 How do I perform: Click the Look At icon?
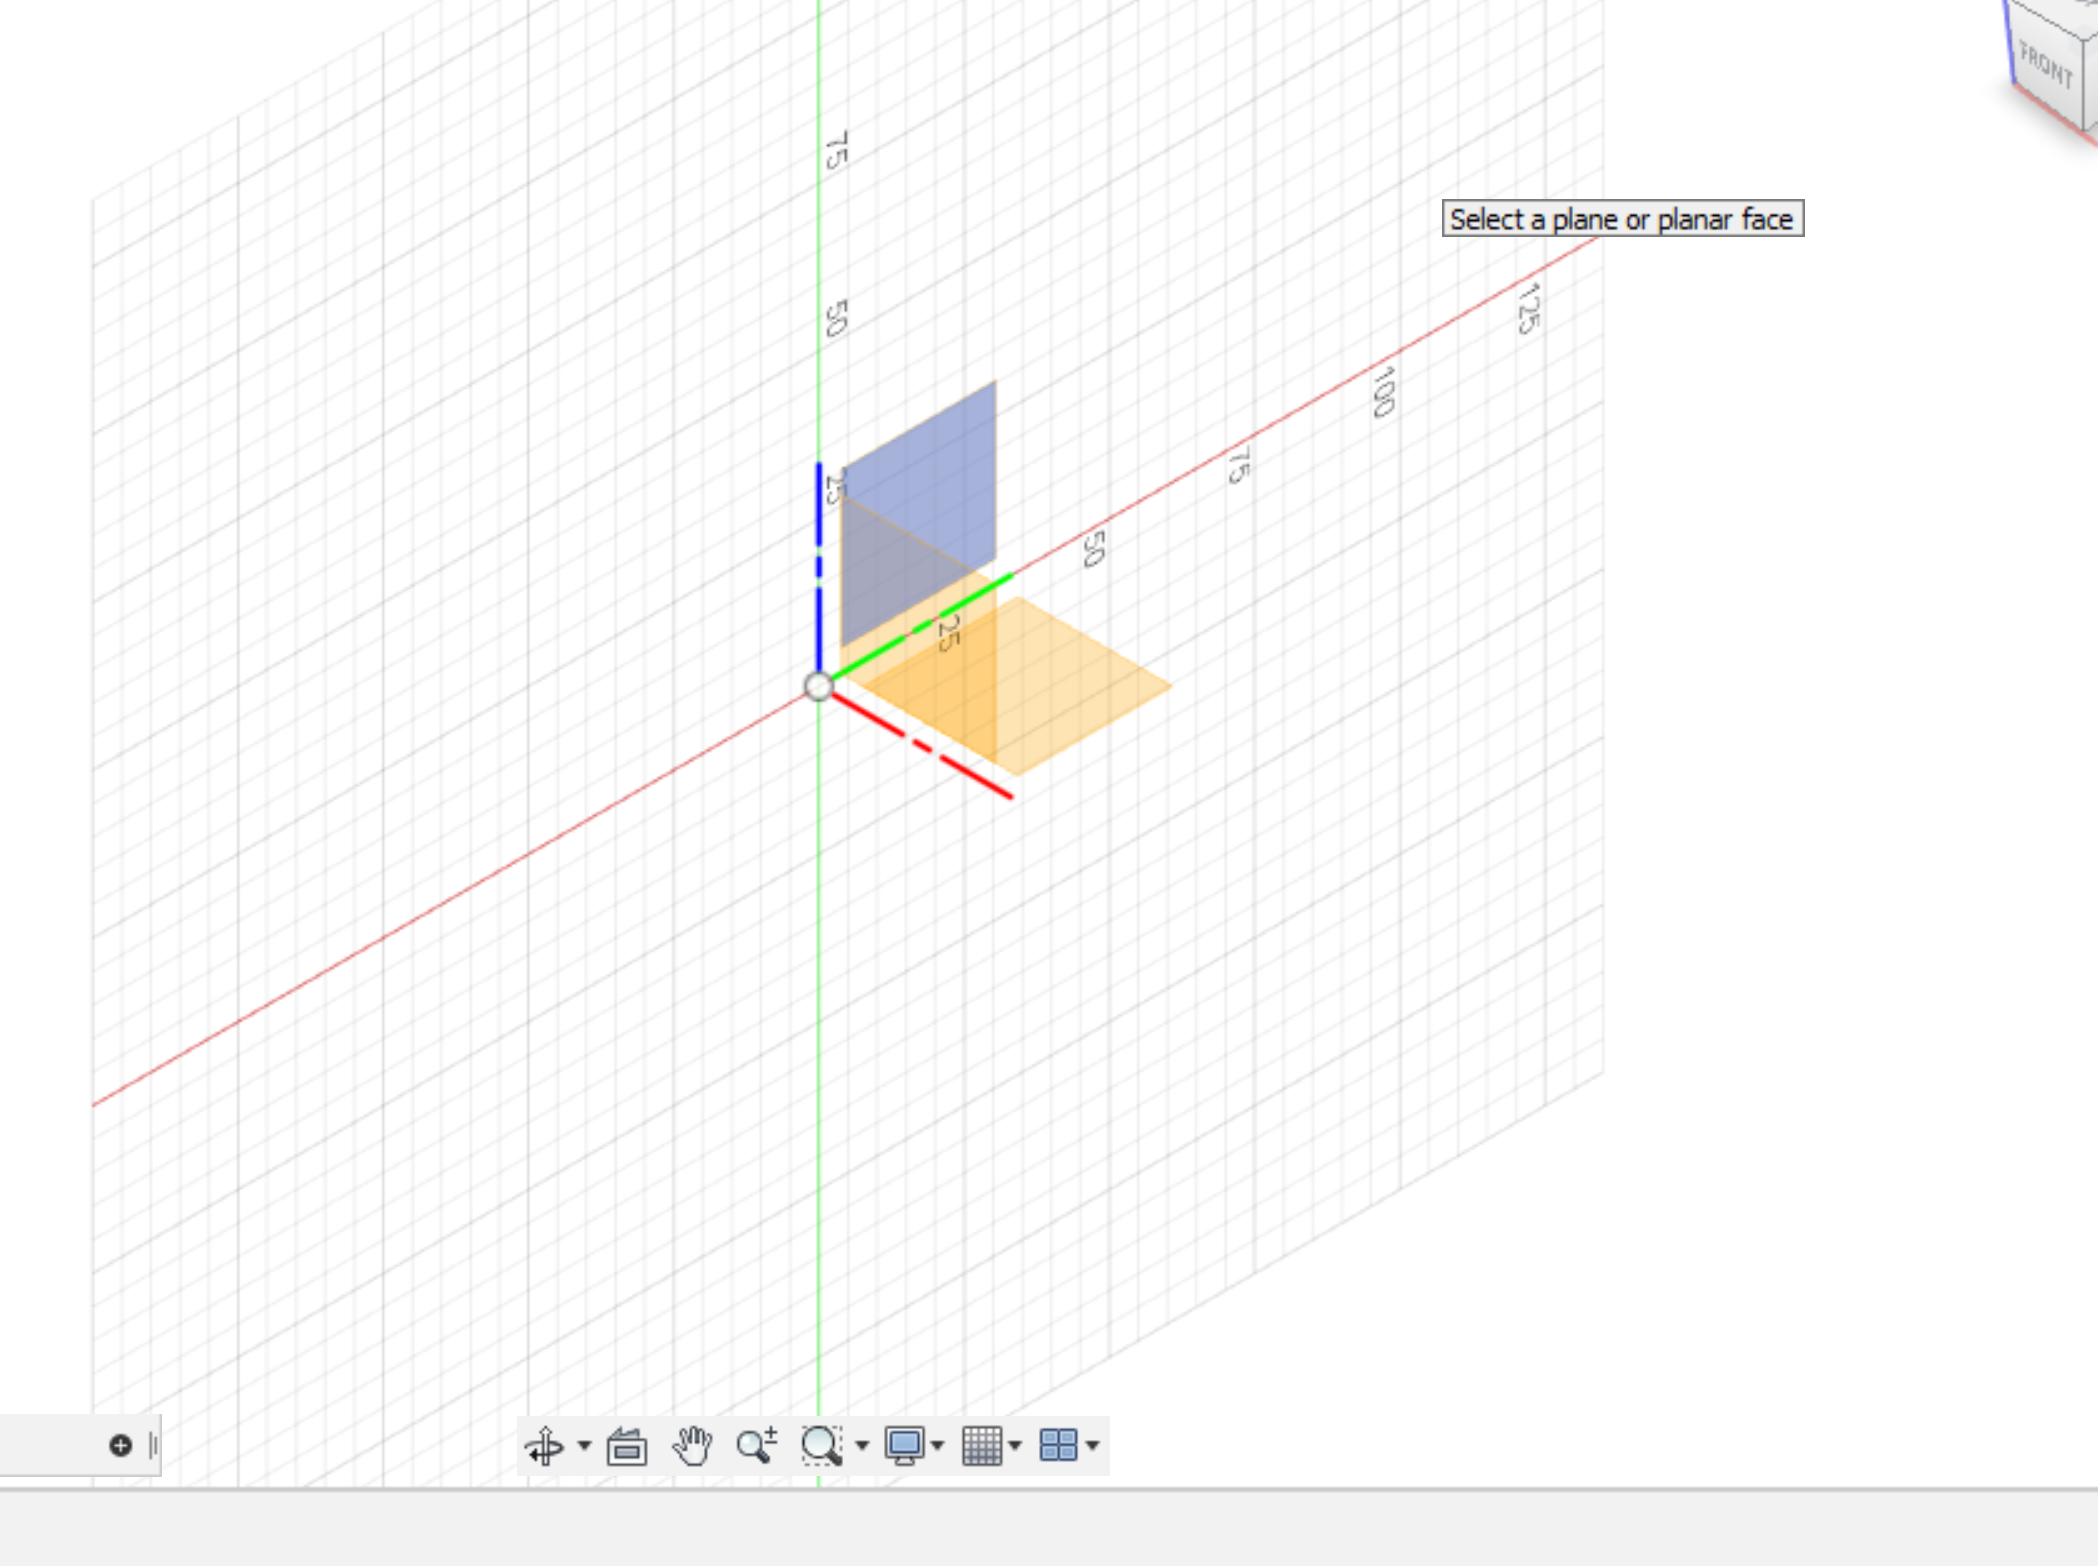coord(627,1446)
